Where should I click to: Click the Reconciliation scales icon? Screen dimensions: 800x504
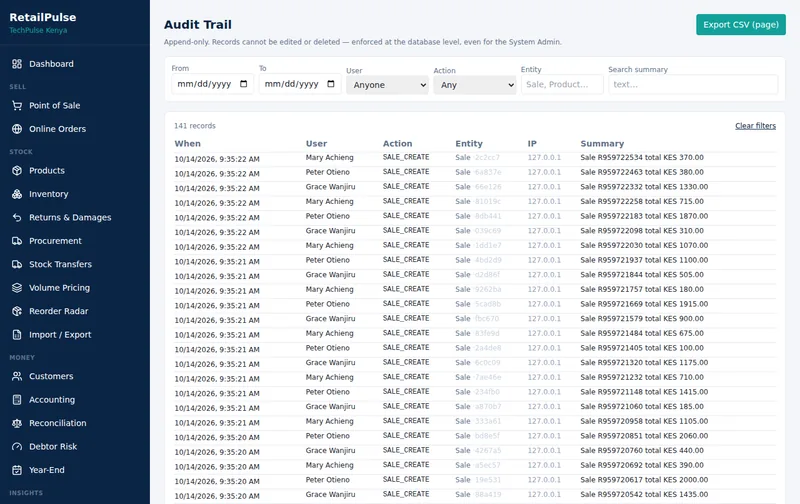[x=17, y=423]
